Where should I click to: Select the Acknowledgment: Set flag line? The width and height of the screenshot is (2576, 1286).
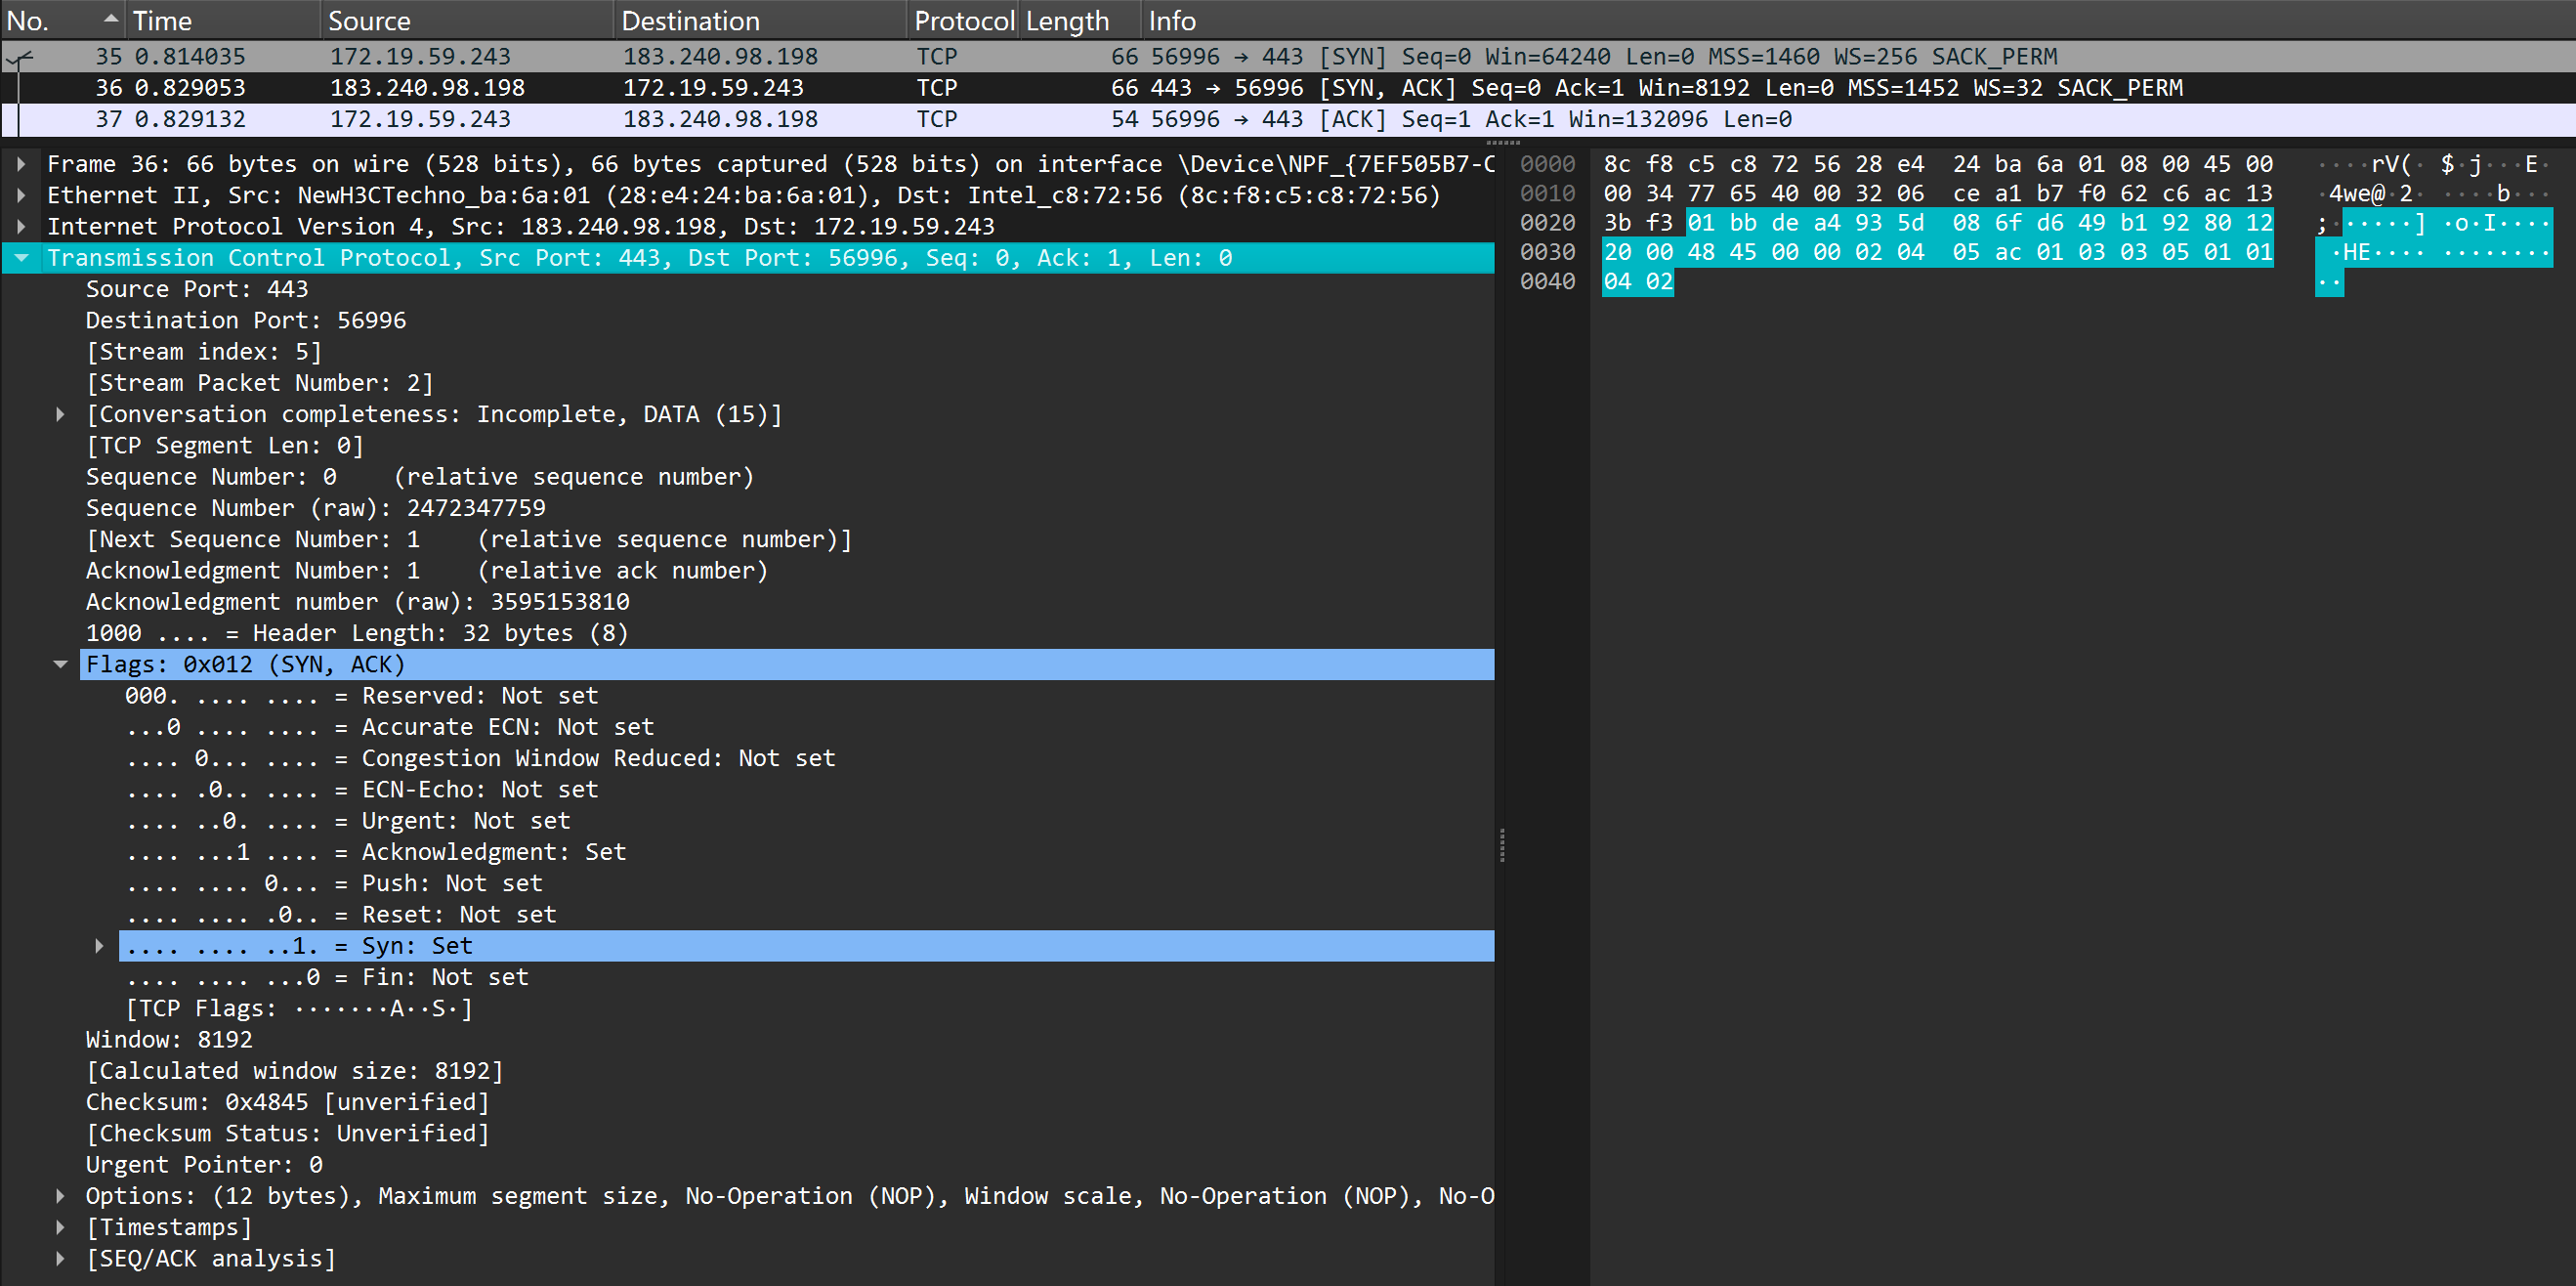point(494,852)
